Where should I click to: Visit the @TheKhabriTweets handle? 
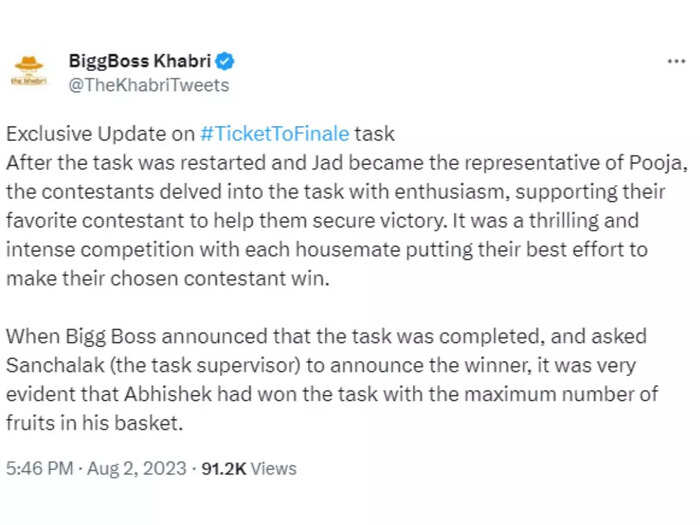coord(149,85)
